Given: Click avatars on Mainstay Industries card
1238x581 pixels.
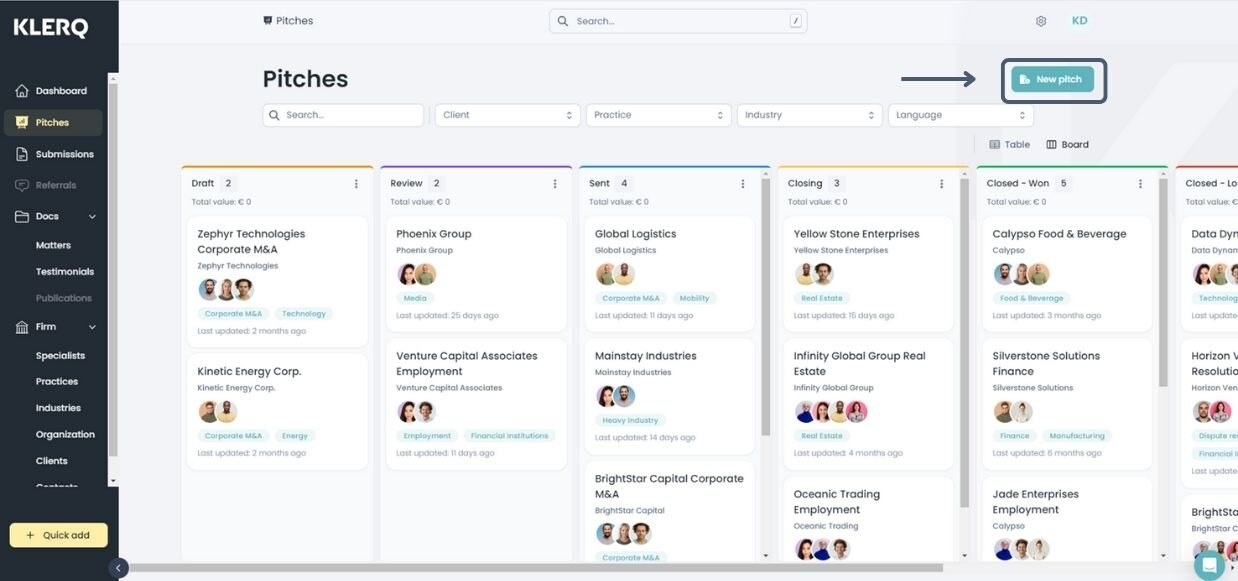Looking at the screenshot, I should point(615,397).
